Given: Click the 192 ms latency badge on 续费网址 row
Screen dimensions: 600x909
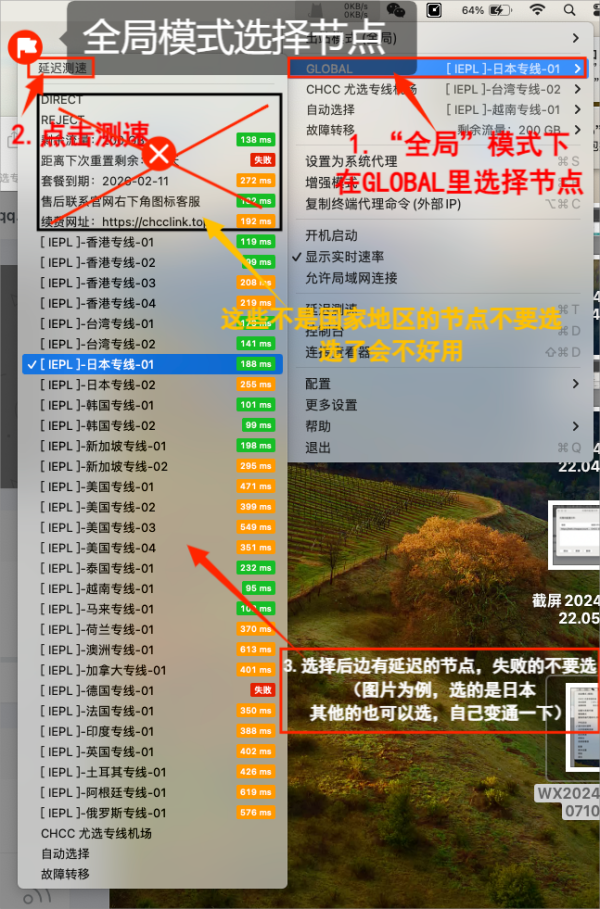Looking at the screenshot, I should click(x=256, y=221).
